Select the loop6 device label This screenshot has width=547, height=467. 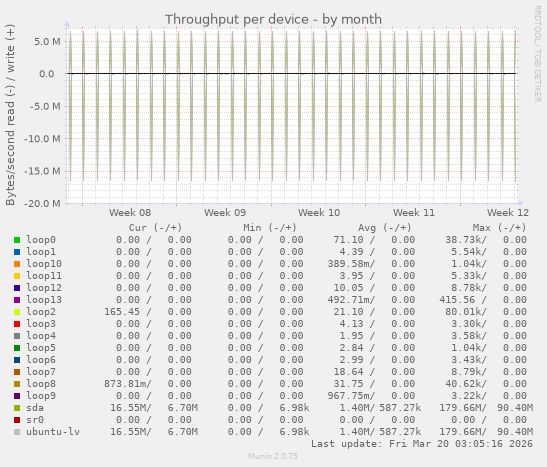41,360
